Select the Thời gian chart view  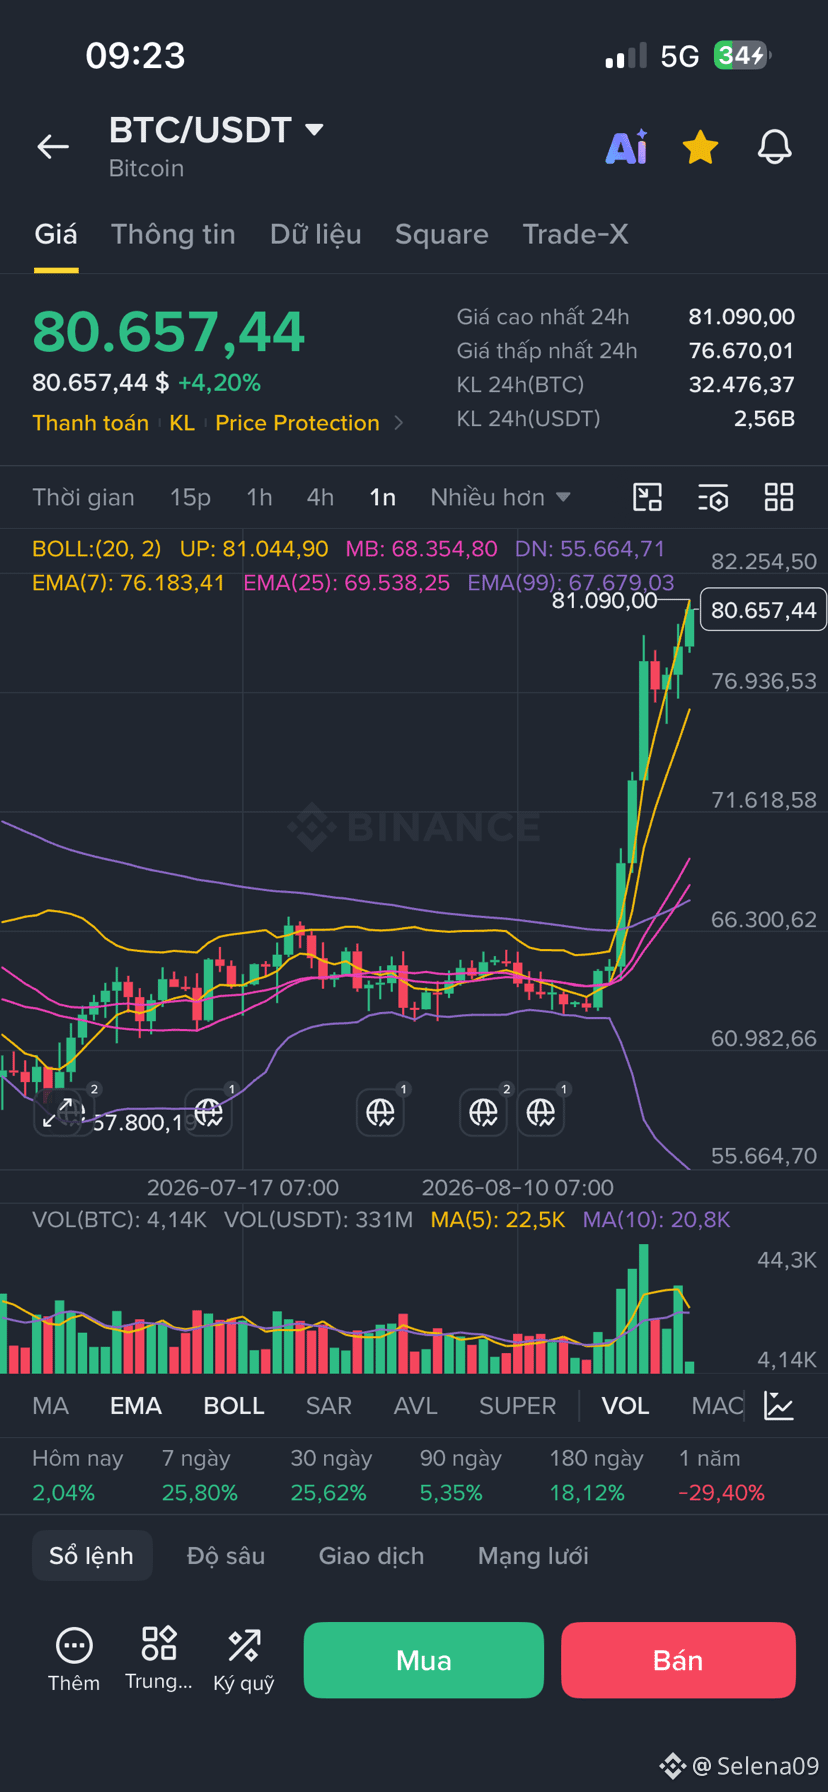coord(83,497)
